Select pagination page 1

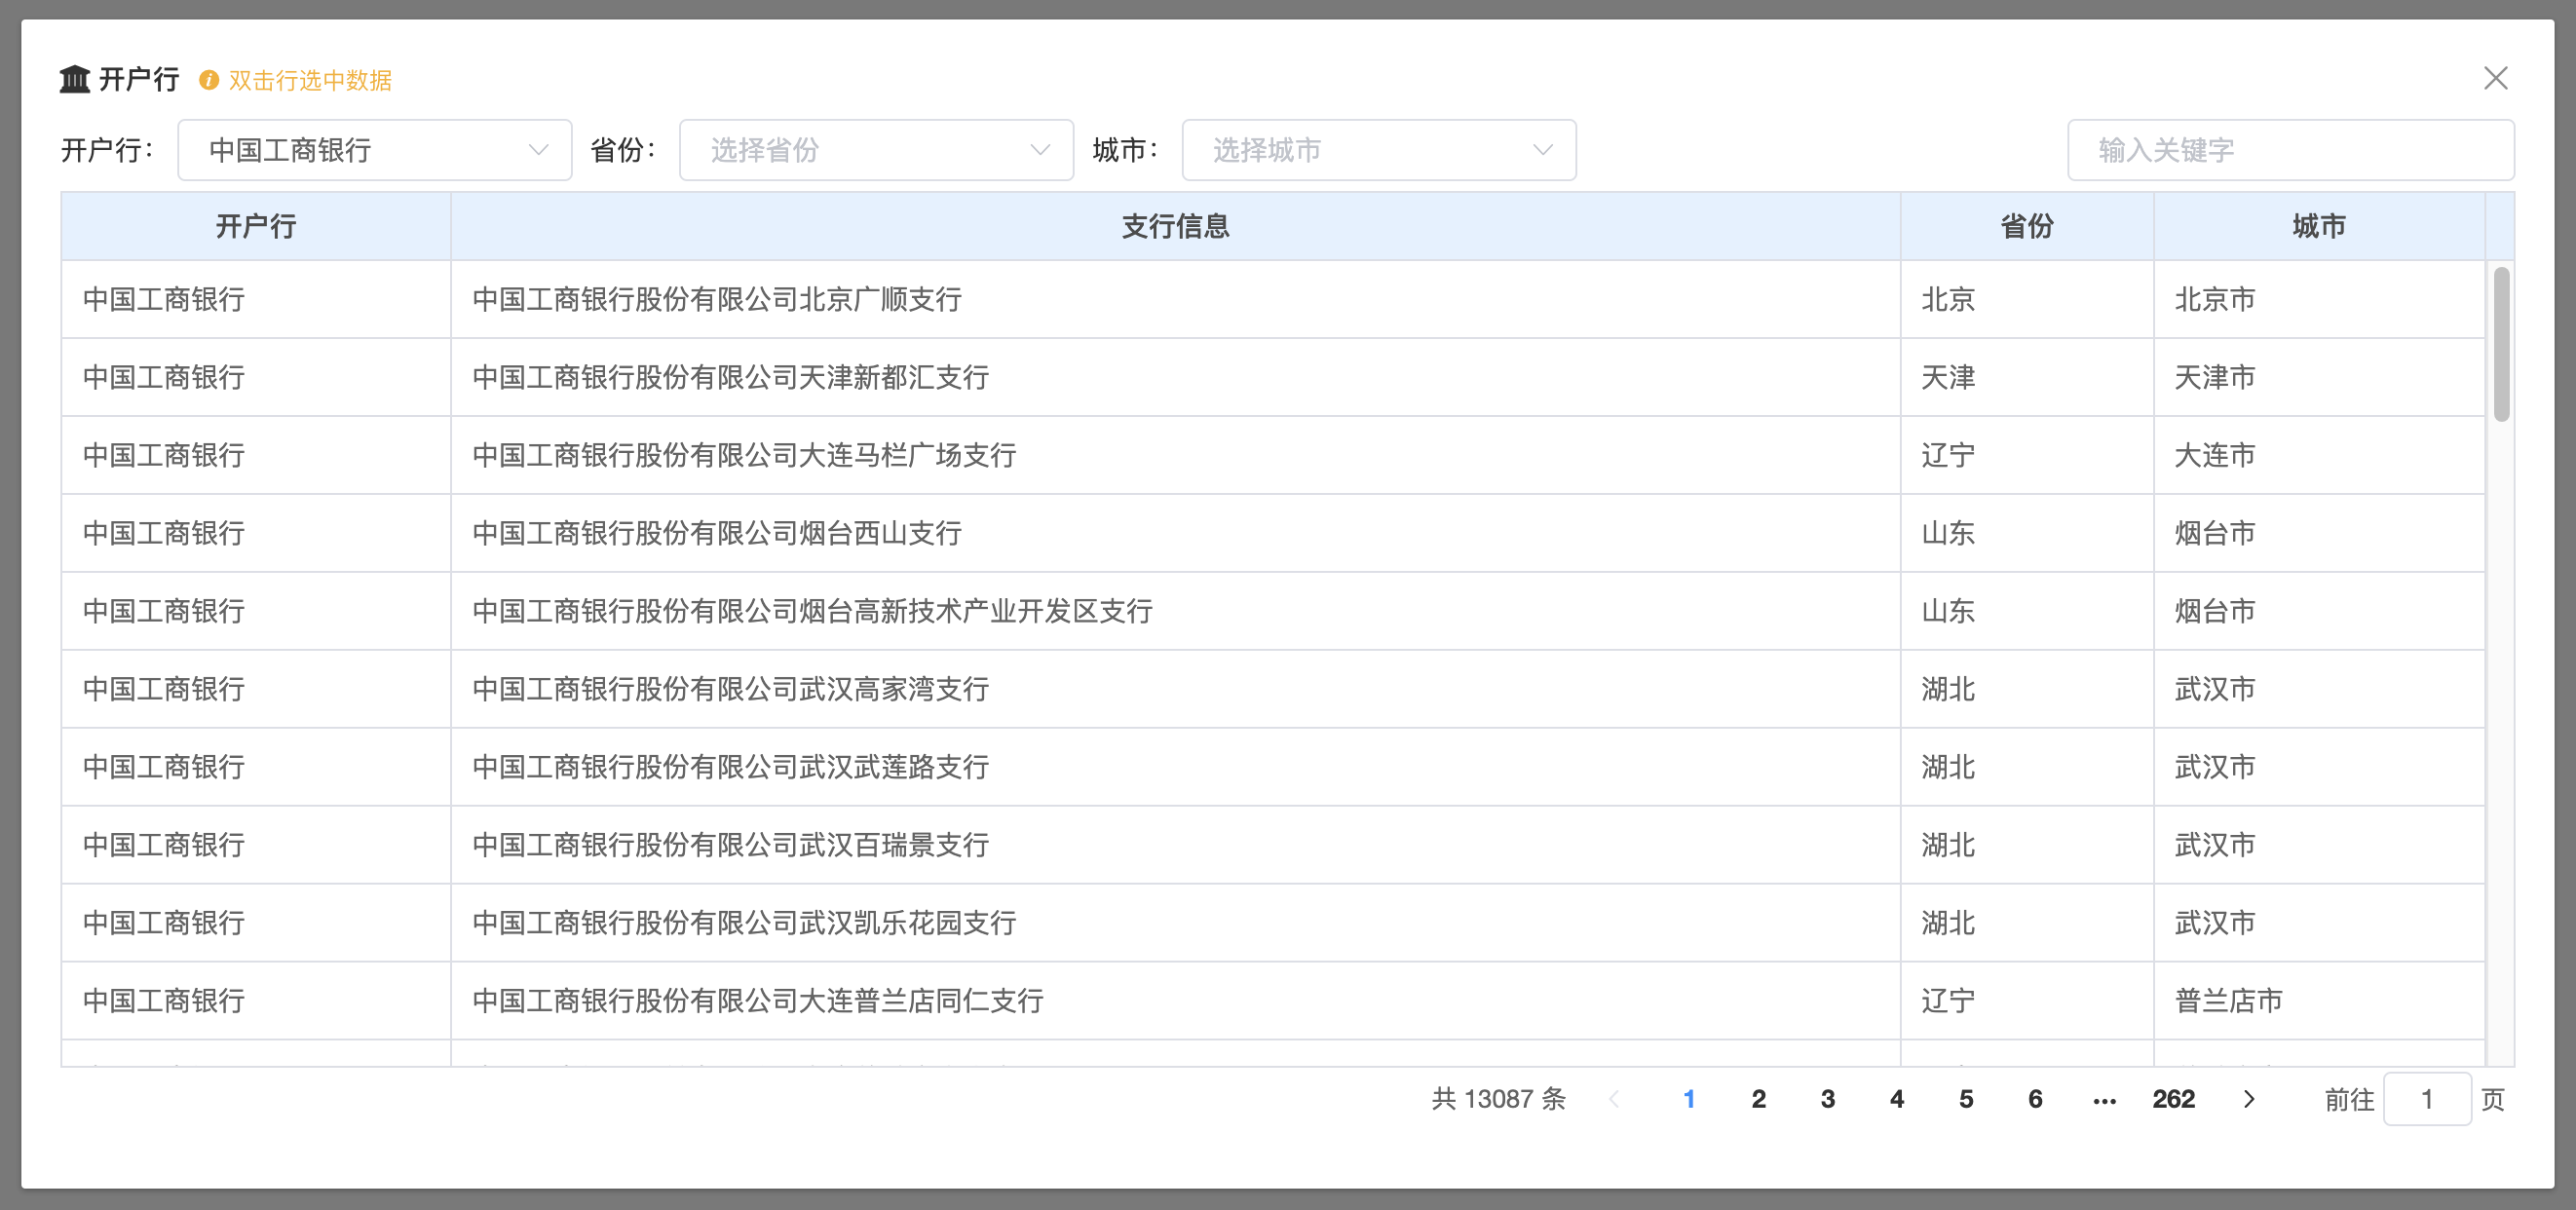[1689, 1099]
